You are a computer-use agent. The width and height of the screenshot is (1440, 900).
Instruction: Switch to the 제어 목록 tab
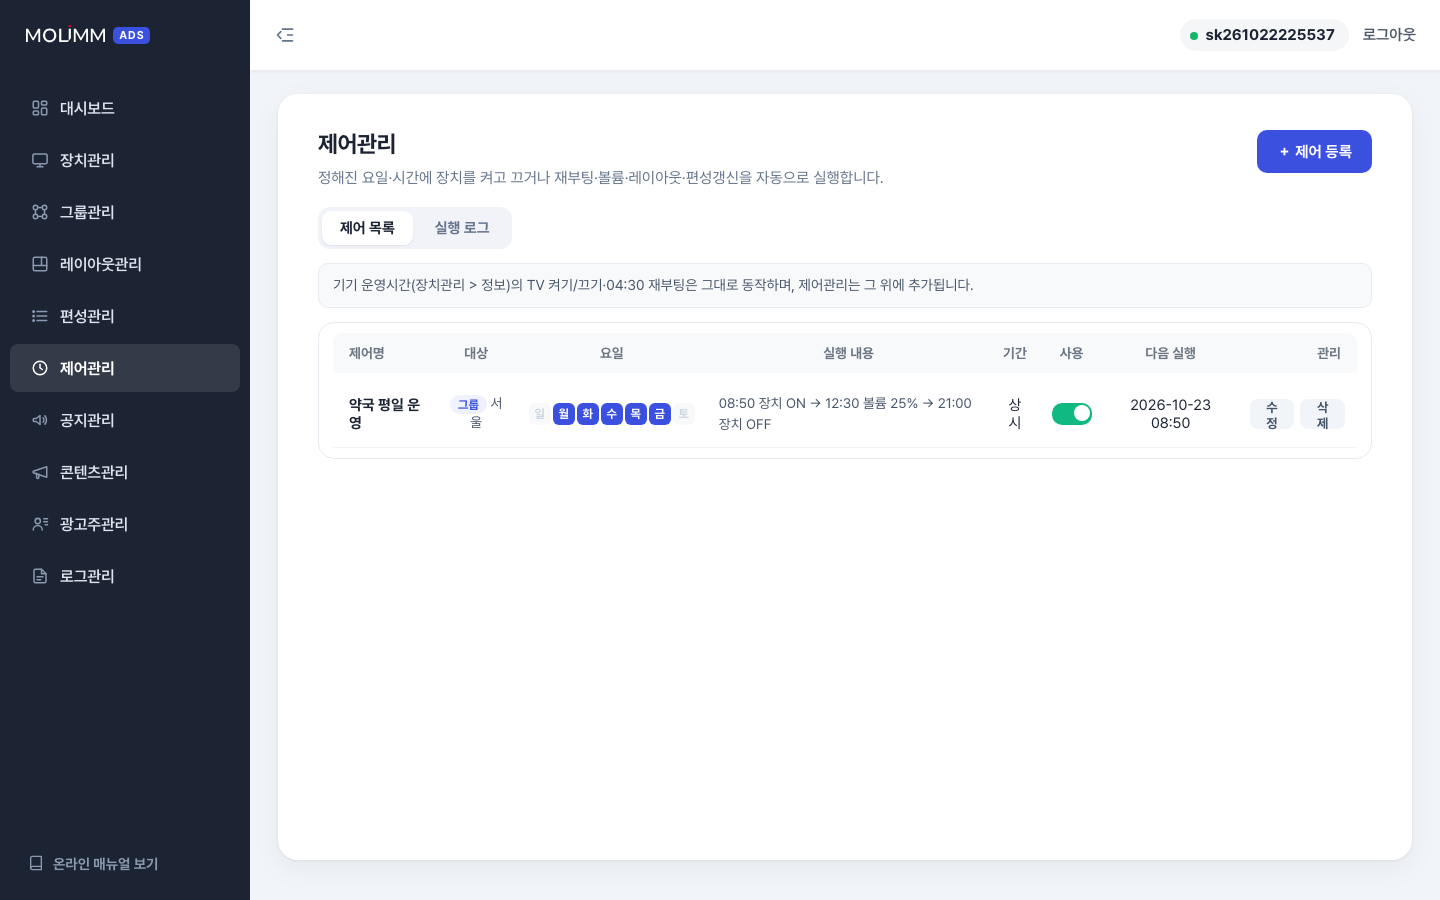[x=367, y=228]
